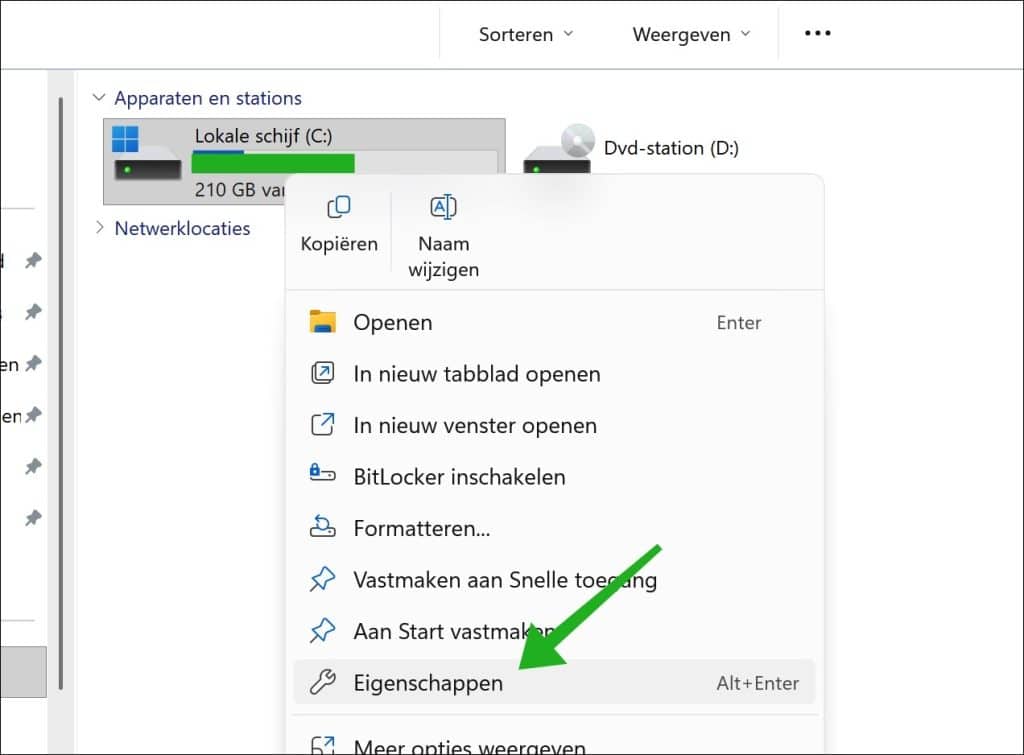The image size is (1024, 755).
Task: Click the Eigenschappen menu entry
Action: [428, 683]
